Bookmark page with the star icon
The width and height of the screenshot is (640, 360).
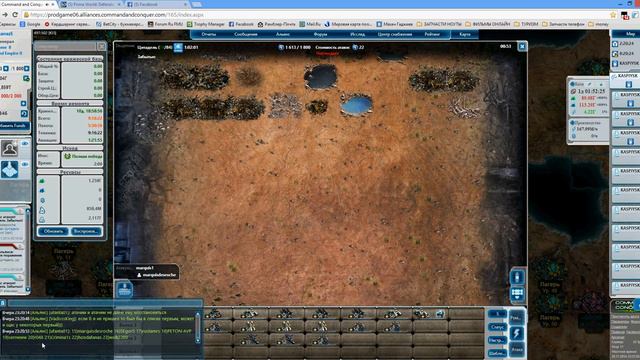(x=613, y=15)
